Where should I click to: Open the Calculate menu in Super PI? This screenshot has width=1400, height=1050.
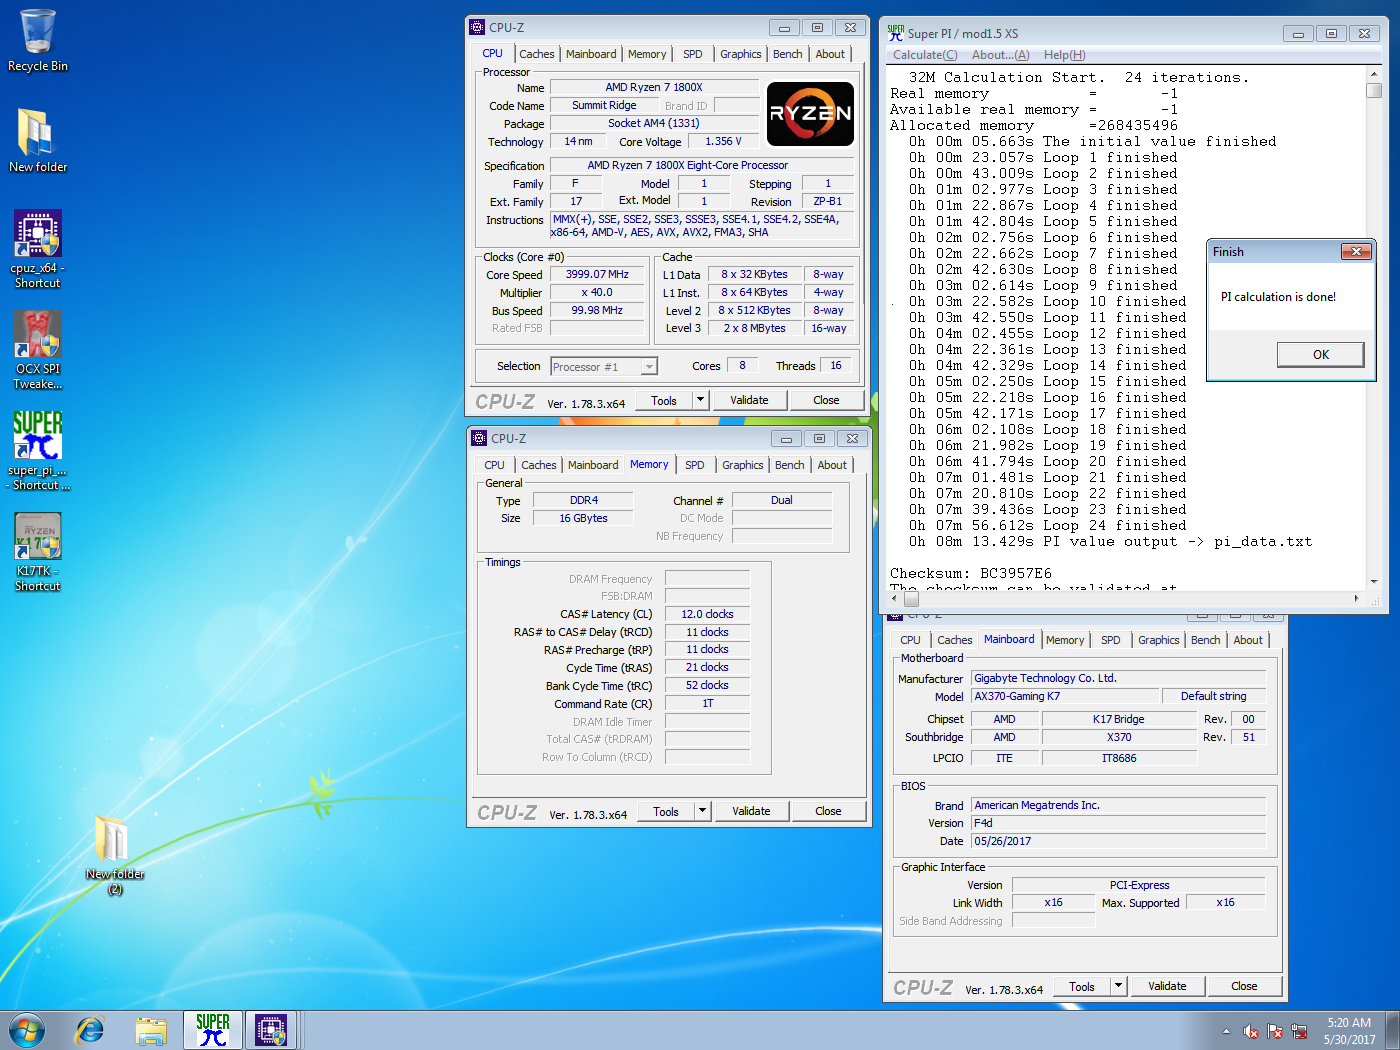(925, 55)
